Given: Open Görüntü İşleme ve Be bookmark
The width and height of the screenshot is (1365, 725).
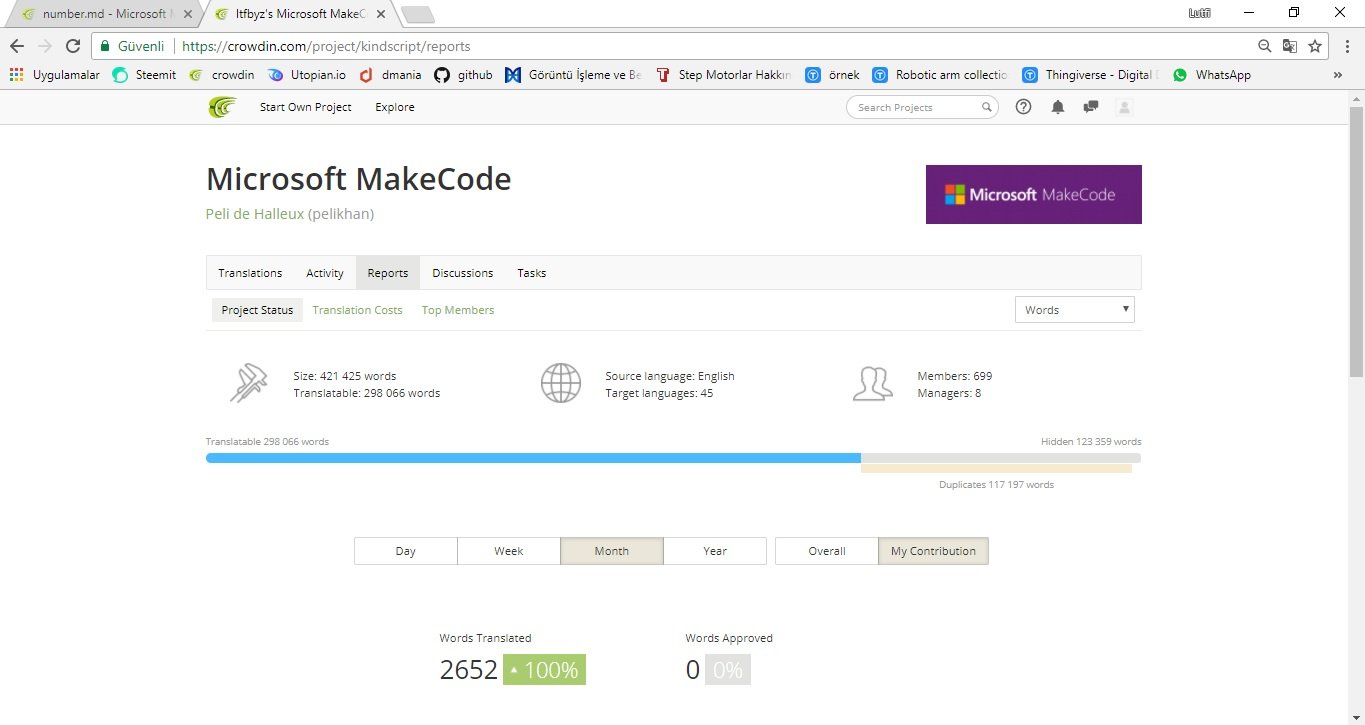Looking at the screenshot, I should pyautogui.click(x=574, y=75).
